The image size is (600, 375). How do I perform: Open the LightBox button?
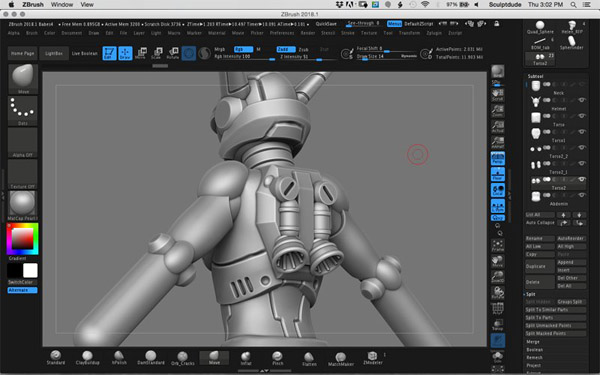point(54,54)
